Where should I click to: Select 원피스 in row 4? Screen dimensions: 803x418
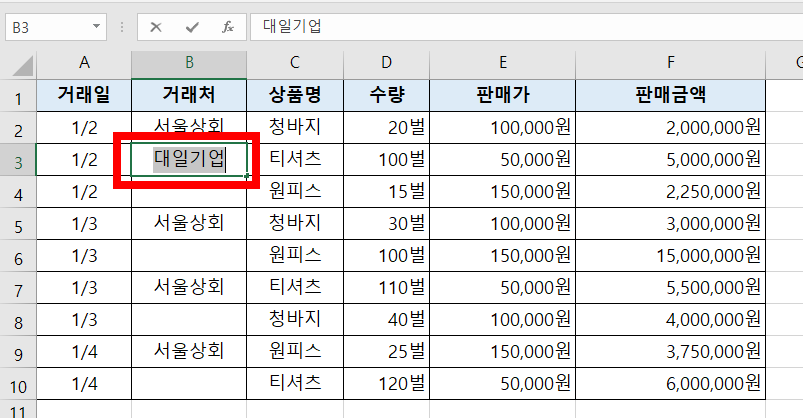click(x=295, y=192)
